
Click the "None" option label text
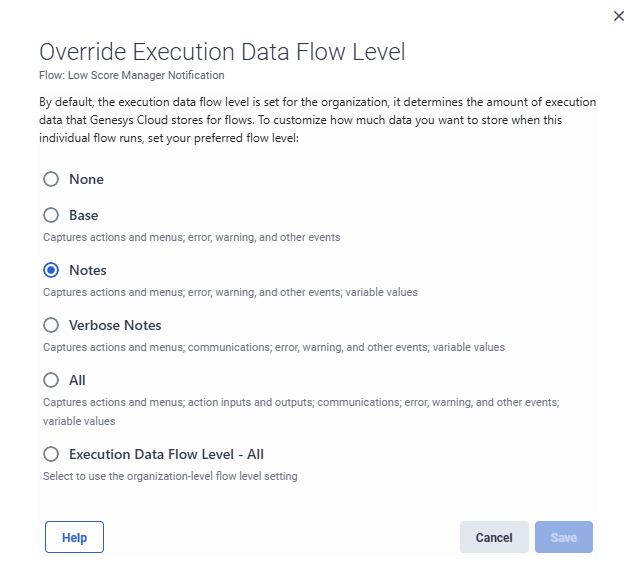[x=86, y=179]
